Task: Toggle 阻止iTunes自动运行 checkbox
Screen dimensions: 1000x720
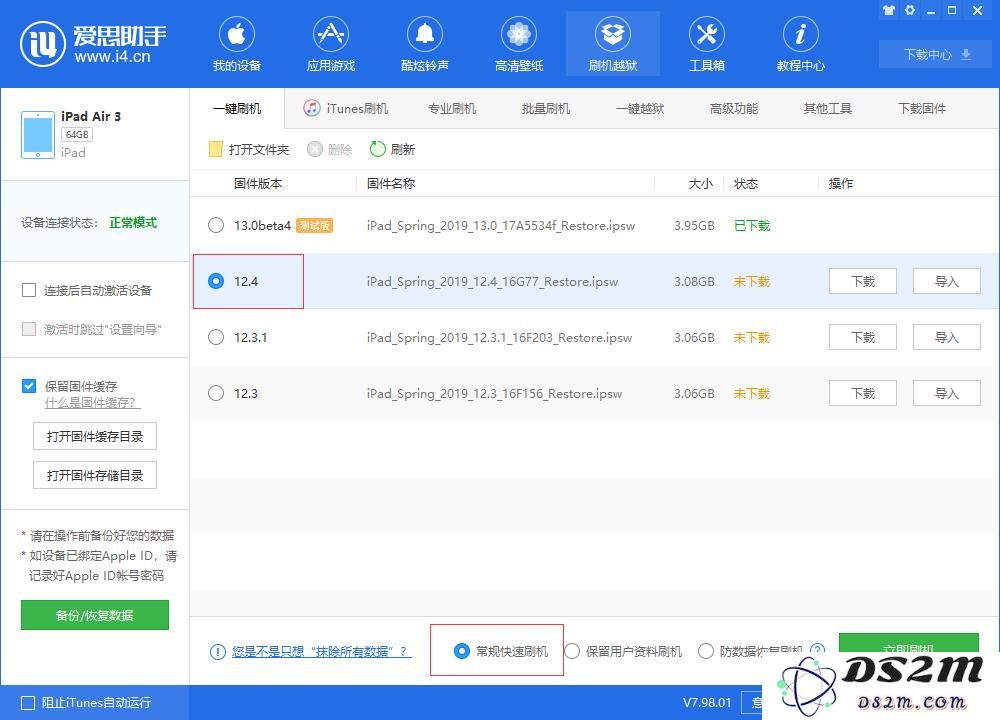Action: coord(28,703)
